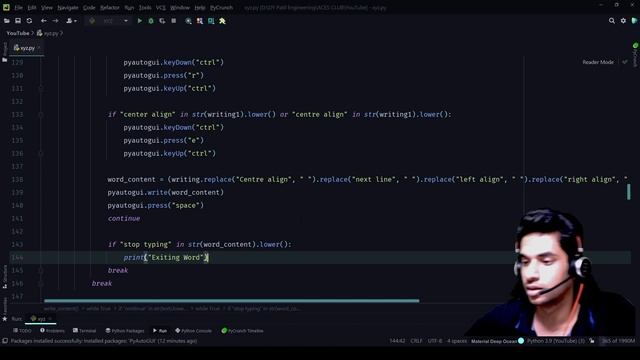Open the VCS menu
This screenshot has height=360, width=640.
coord(161,8)
